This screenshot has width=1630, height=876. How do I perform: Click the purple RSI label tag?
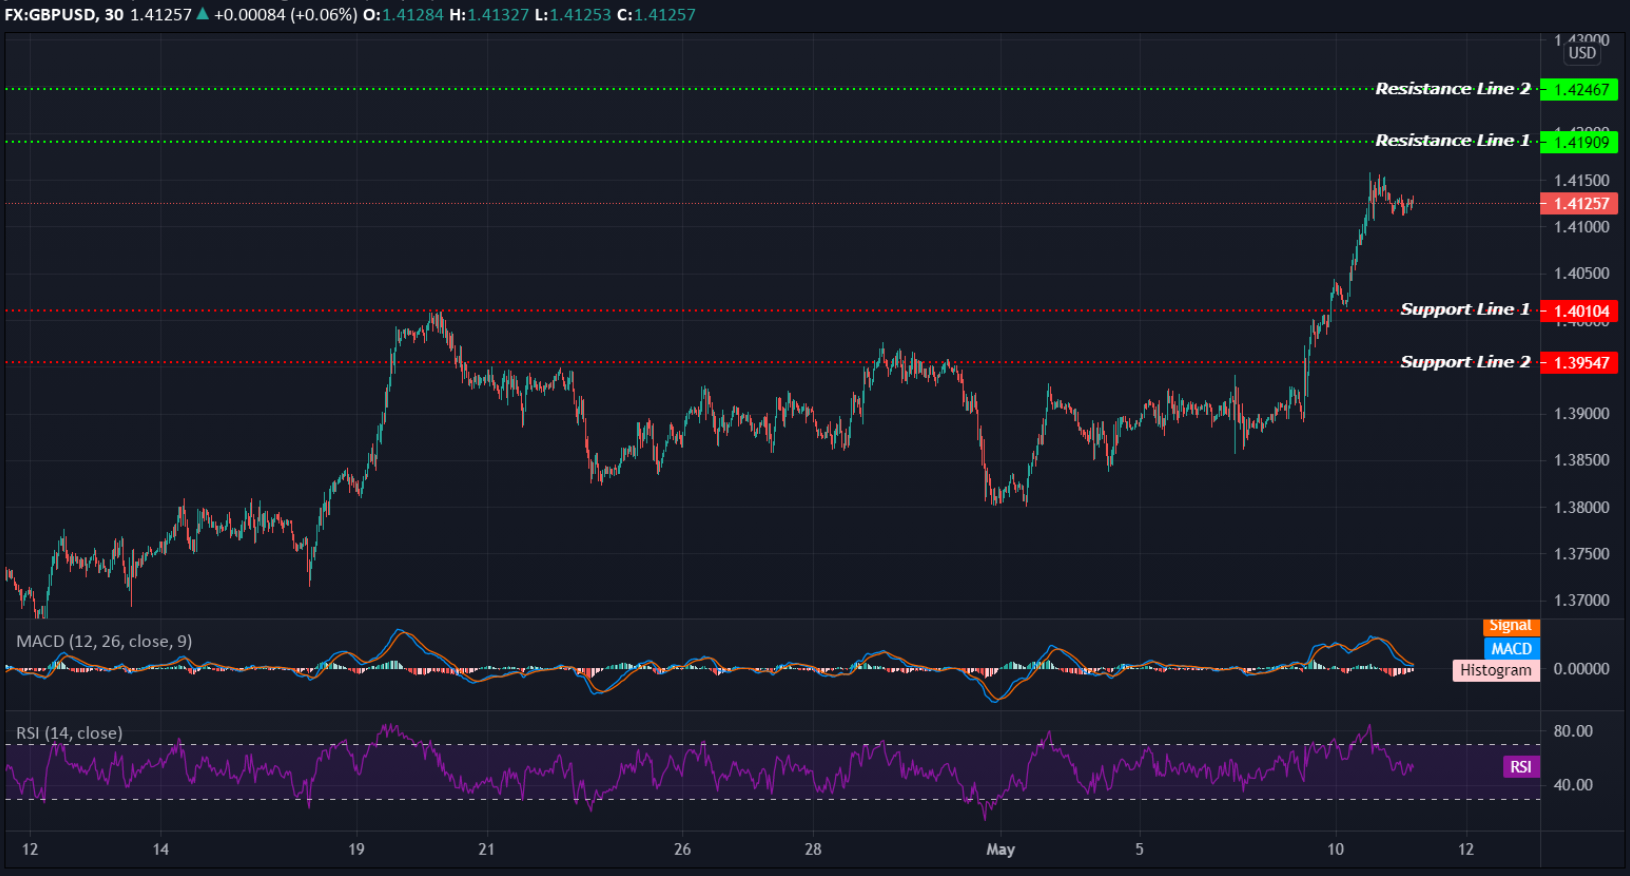pos(1521,767)
